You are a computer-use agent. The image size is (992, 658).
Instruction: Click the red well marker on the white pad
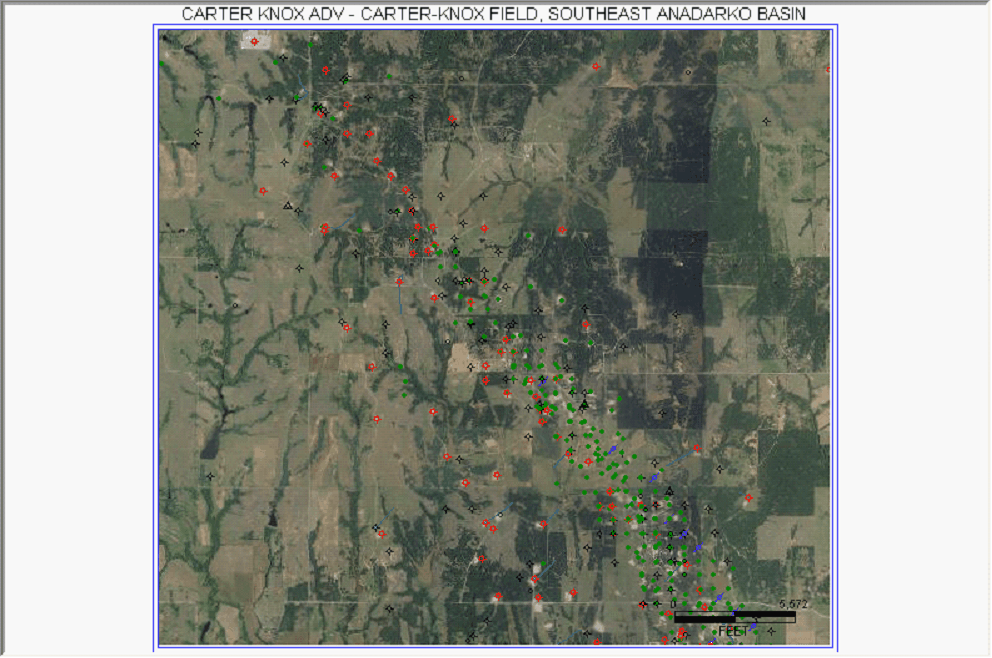[x=254, y=42]
